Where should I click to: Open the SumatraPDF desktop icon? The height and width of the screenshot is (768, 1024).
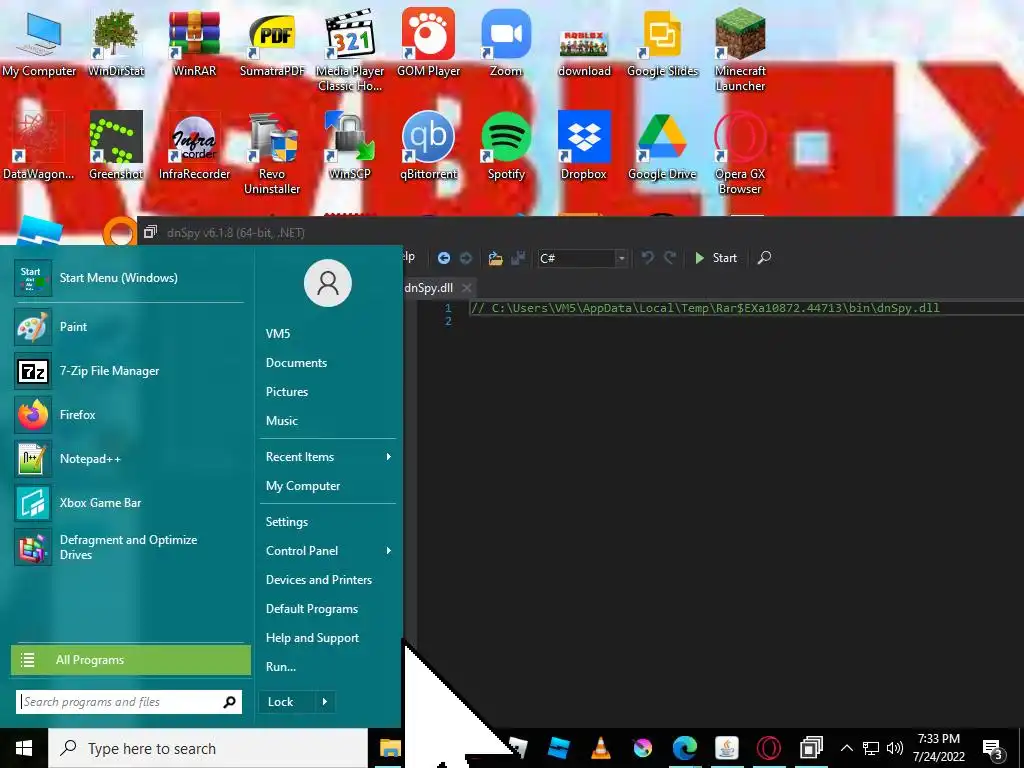pyautogui.click(x=272, y=42)
